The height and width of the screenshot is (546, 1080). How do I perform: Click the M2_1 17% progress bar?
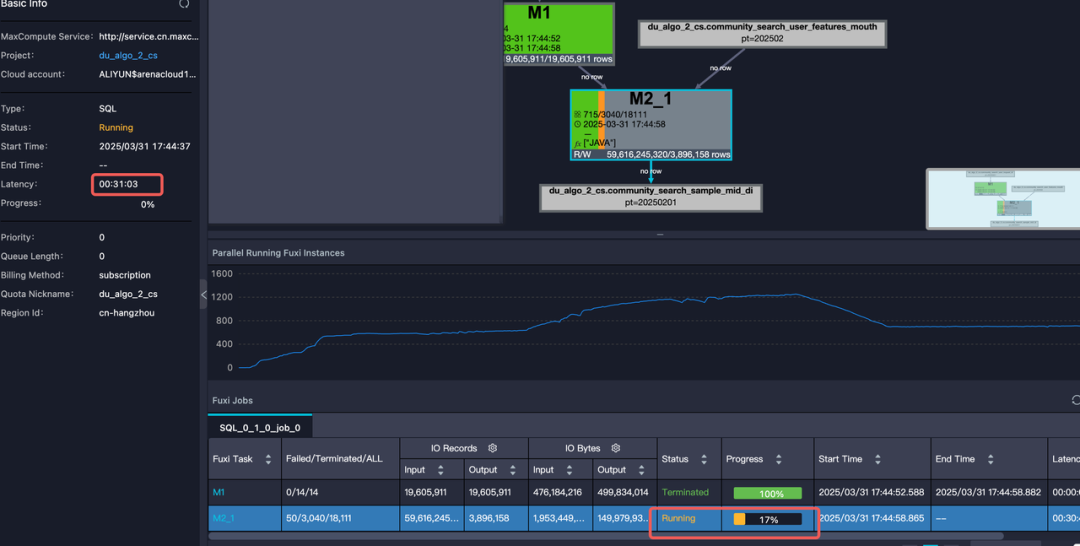(767, 519)
